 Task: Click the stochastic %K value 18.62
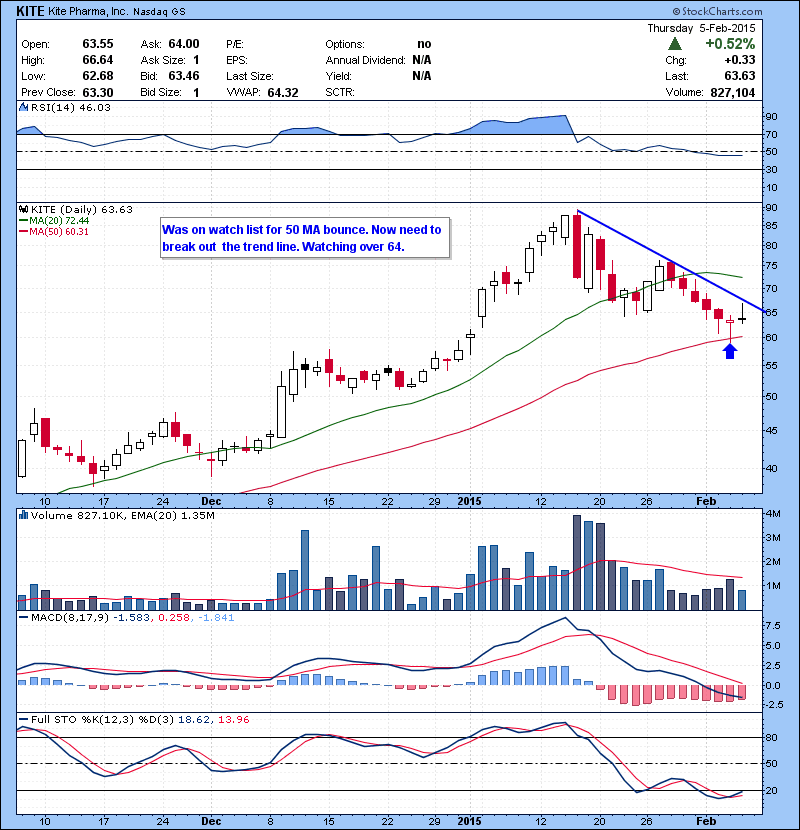coord(193,719)
